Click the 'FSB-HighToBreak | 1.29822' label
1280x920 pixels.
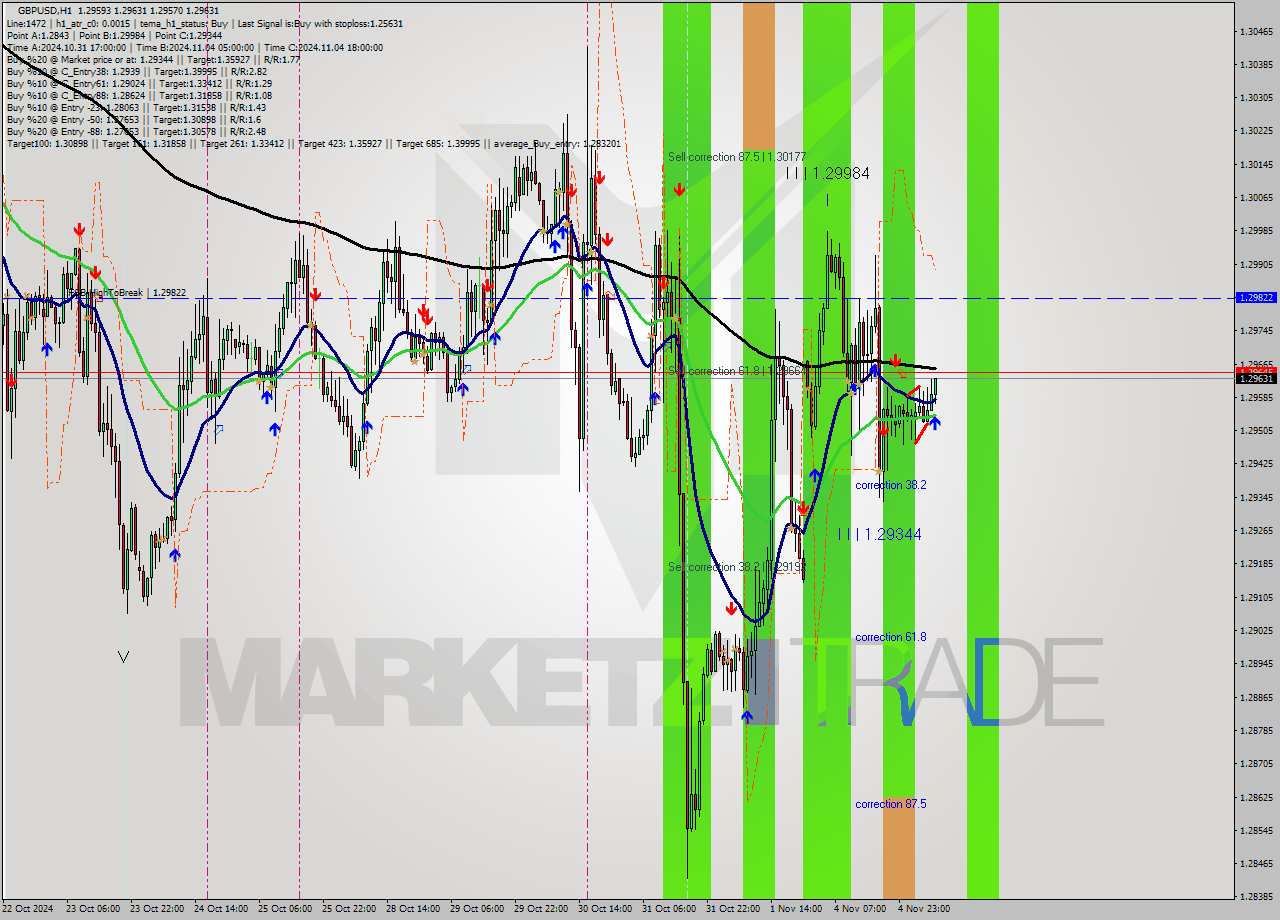click(x=127, y=292)
